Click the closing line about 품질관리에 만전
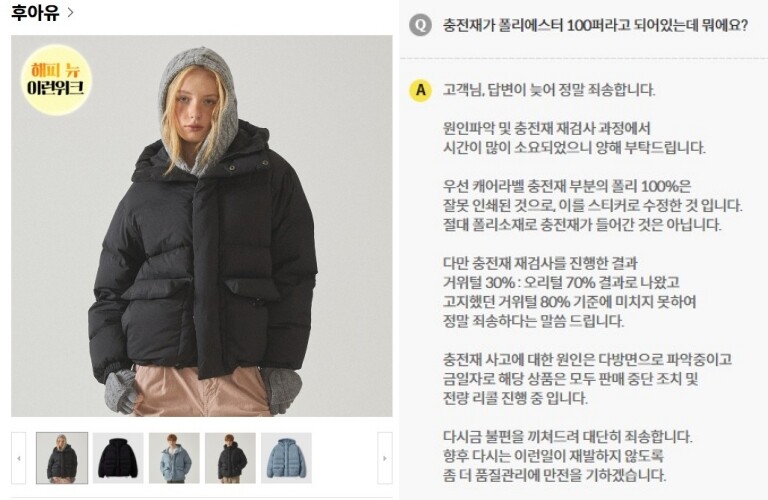The height and width of the screenshot is (500, 768). 554,476
